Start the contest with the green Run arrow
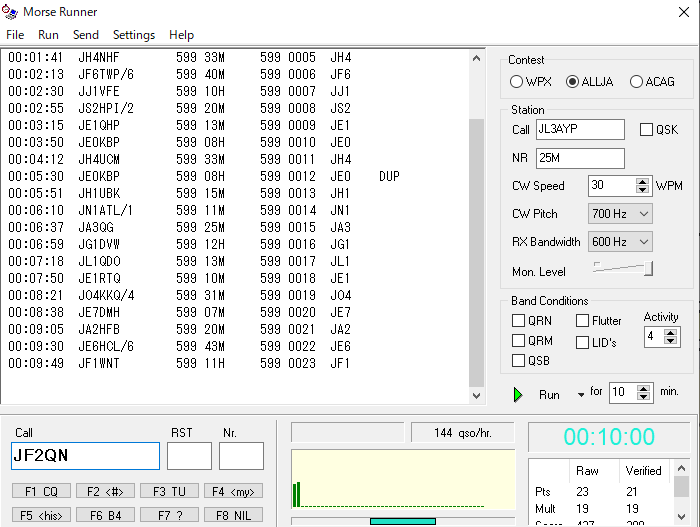 pyautogui.click(x=518, y=395)
